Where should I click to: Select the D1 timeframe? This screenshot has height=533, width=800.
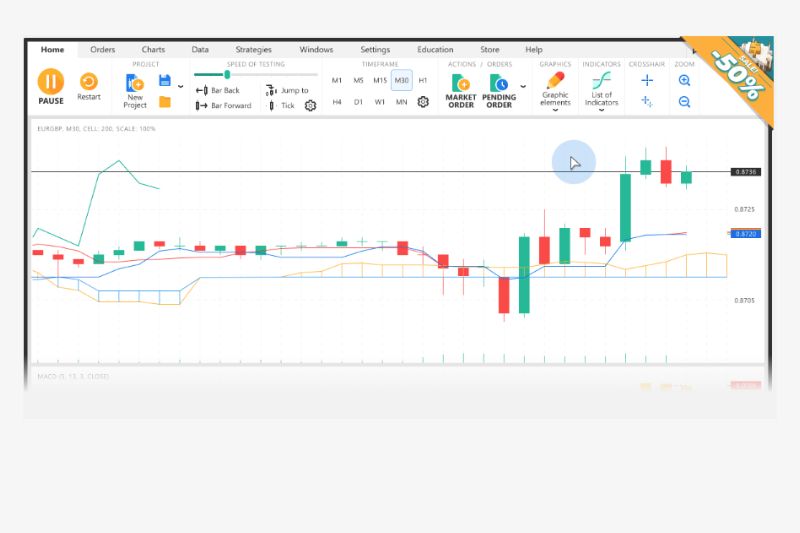358,102
